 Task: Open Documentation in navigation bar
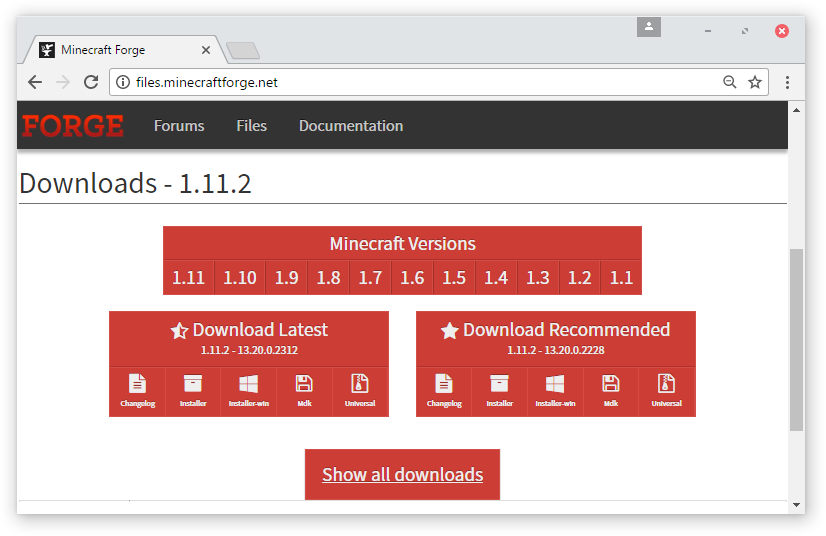[x=351, y=126]
